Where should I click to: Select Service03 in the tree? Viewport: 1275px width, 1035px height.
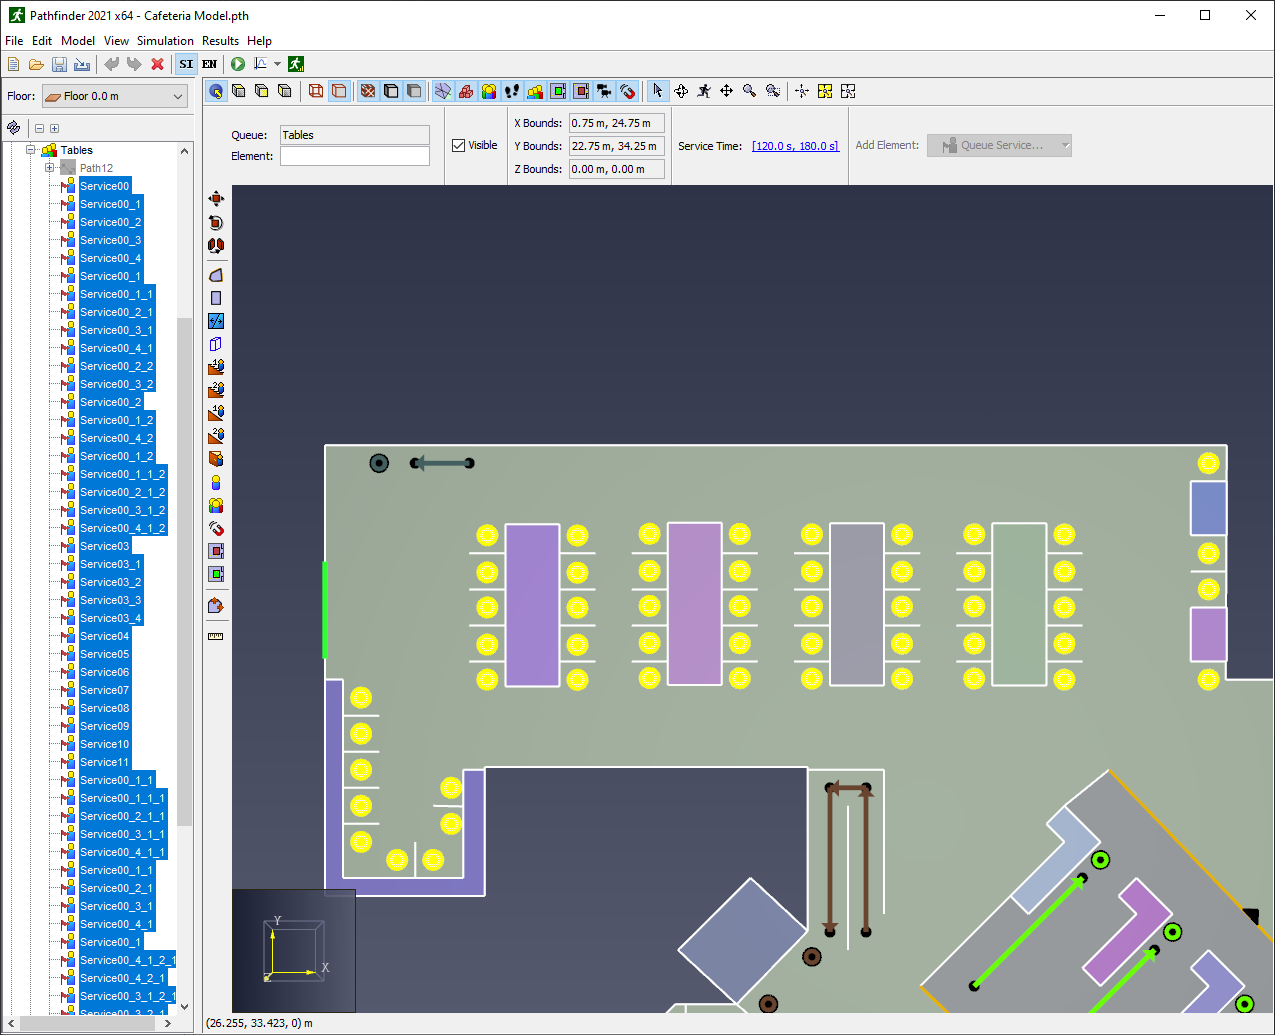[x=104, y=546]
